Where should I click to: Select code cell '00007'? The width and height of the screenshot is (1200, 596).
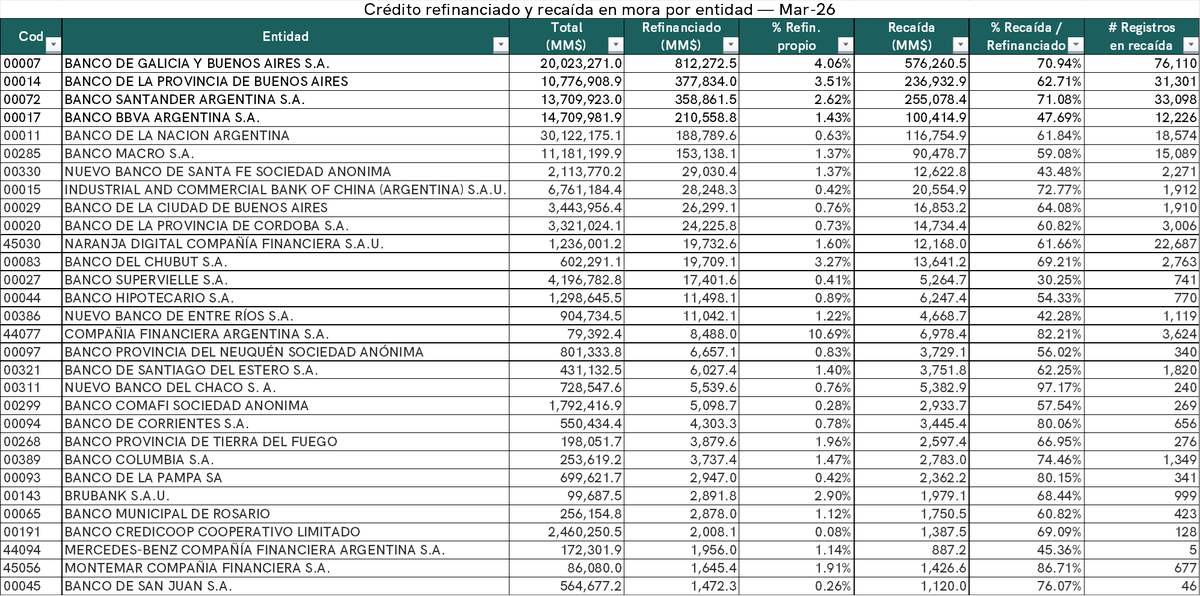[x=31, y=62]
